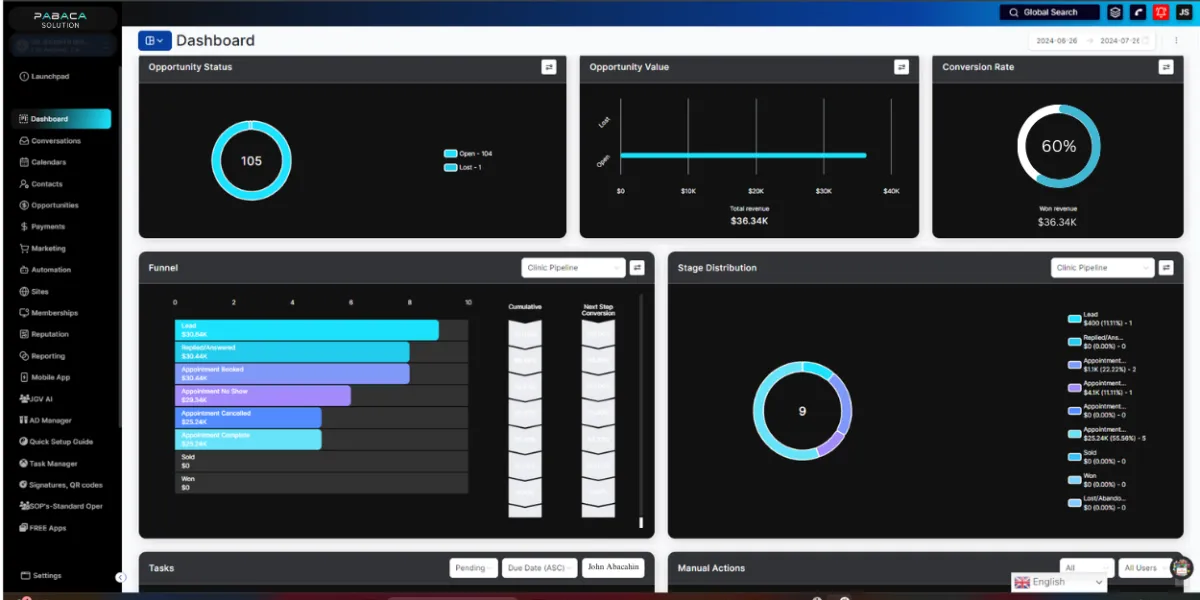Screen dimensions: 1200x600
Task: Toggle Open legend in Opportunity Status
Action: (x=468, y=154)
